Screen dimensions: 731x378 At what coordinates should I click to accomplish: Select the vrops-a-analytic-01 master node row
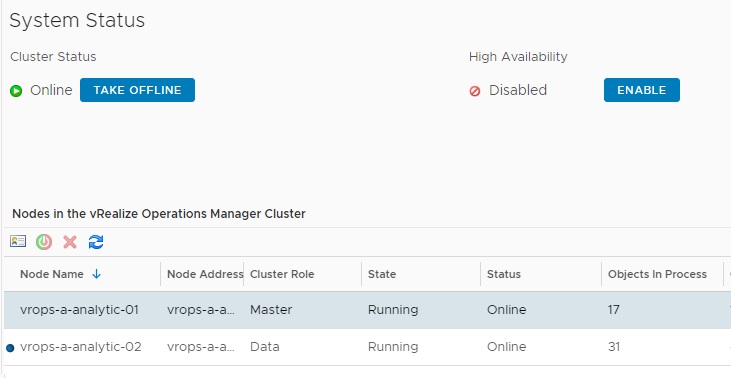[x=367, y=310]
